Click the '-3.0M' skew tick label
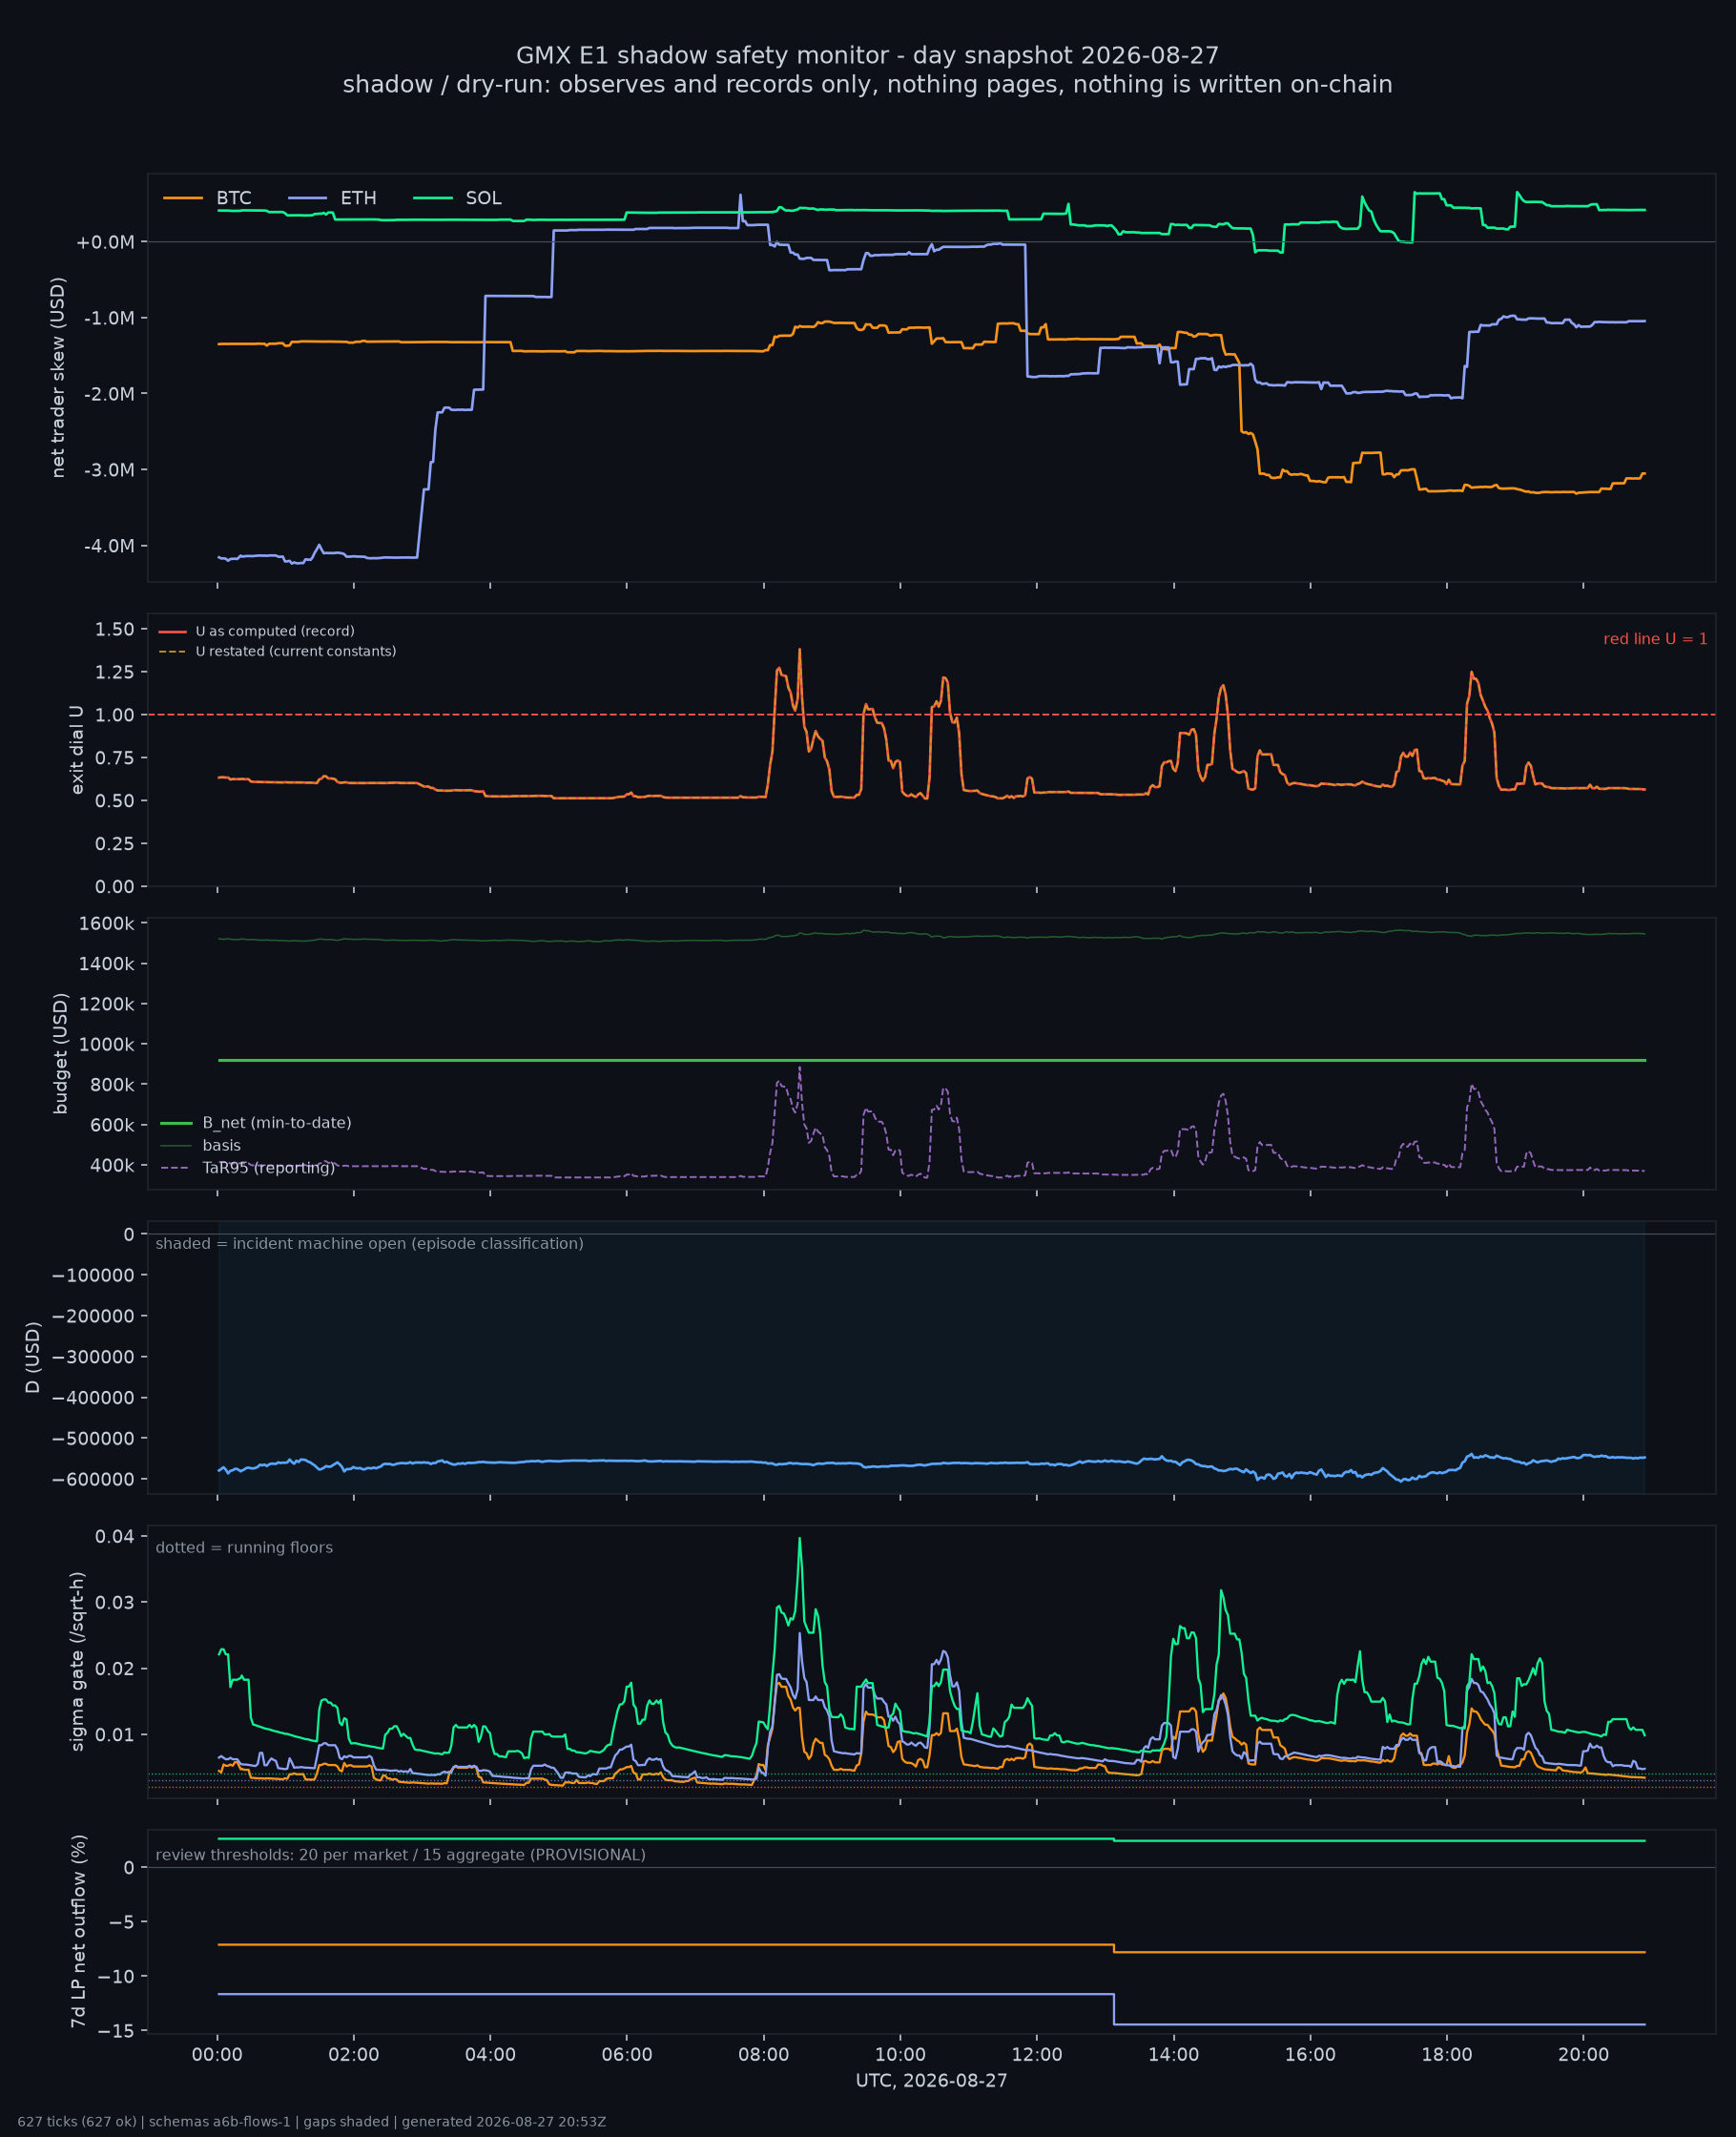Image resolution: width=1736 pixels, height=2137 pixels. [108, 470]
